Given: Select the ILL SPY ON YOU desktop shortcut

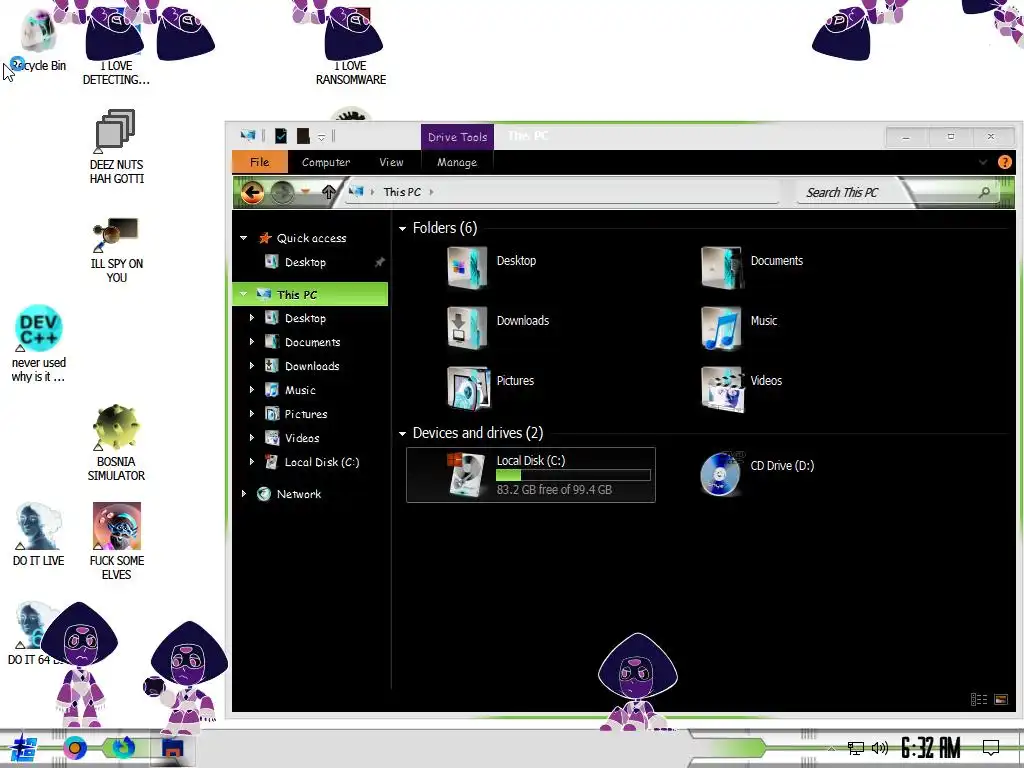Looking at the screenshot, I should (x=116, y=249).
